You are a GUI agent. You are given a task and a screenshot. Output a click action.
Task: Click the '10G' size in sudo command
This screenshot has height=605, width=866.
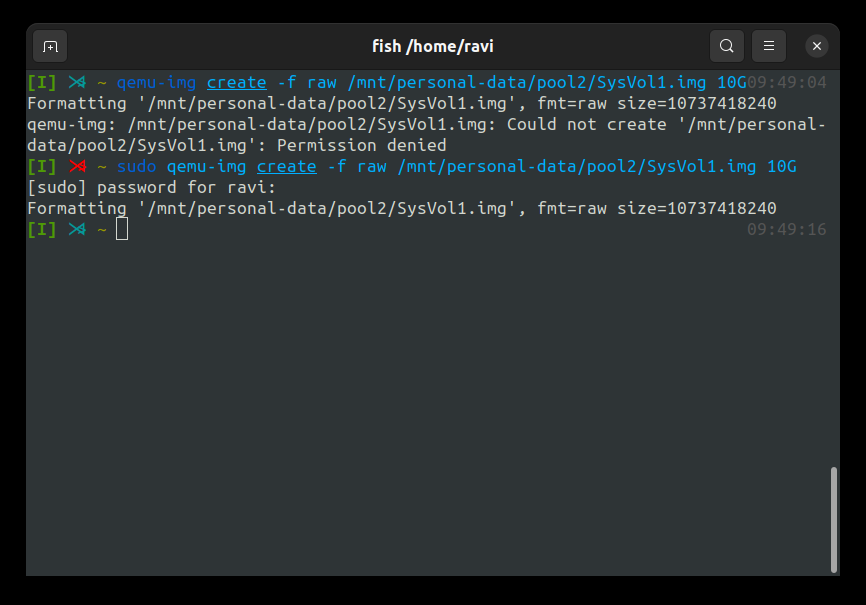[x=781, y=166]
